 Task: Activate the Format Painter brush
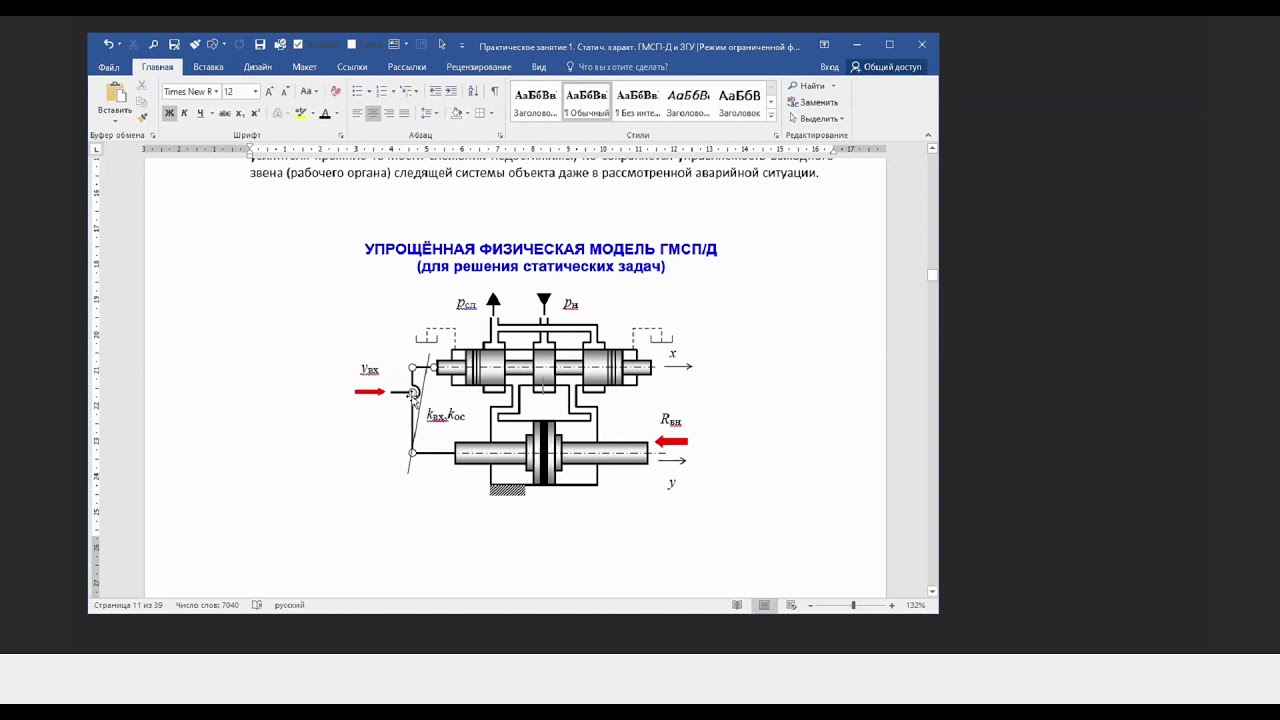142,118
